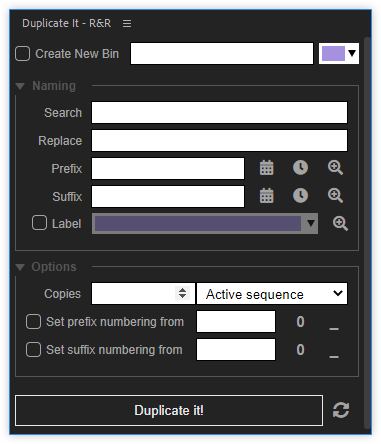Viewport: 381px width, 444px height.
Task: Toggle the Label checkbox
Action: (x=39, y=223)
